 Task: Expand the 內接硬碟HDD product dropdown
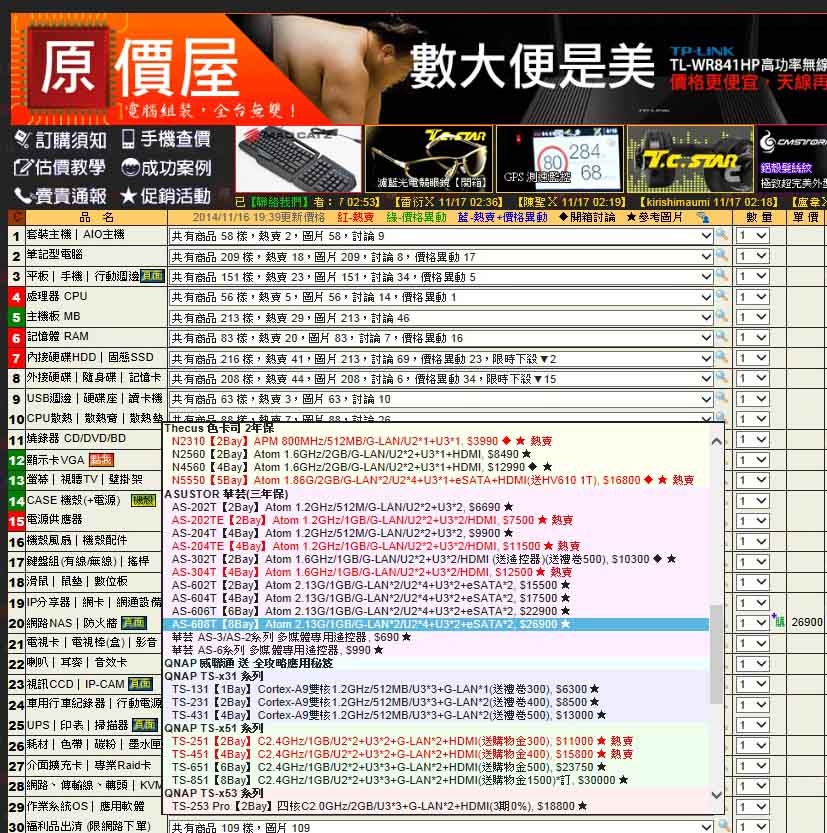[441, 359]
